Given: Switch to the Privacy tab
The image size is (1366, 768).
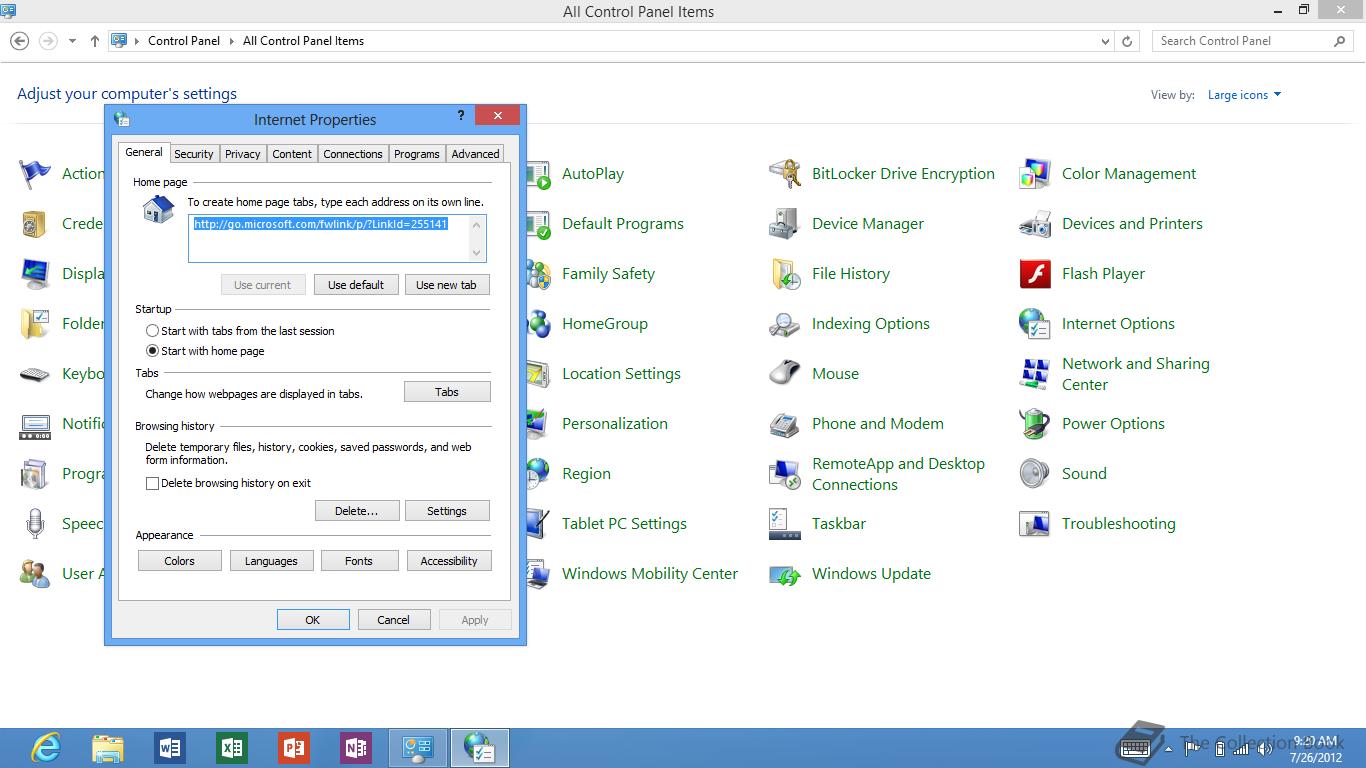Looking at the screenshot, I should tap(242, 154).
